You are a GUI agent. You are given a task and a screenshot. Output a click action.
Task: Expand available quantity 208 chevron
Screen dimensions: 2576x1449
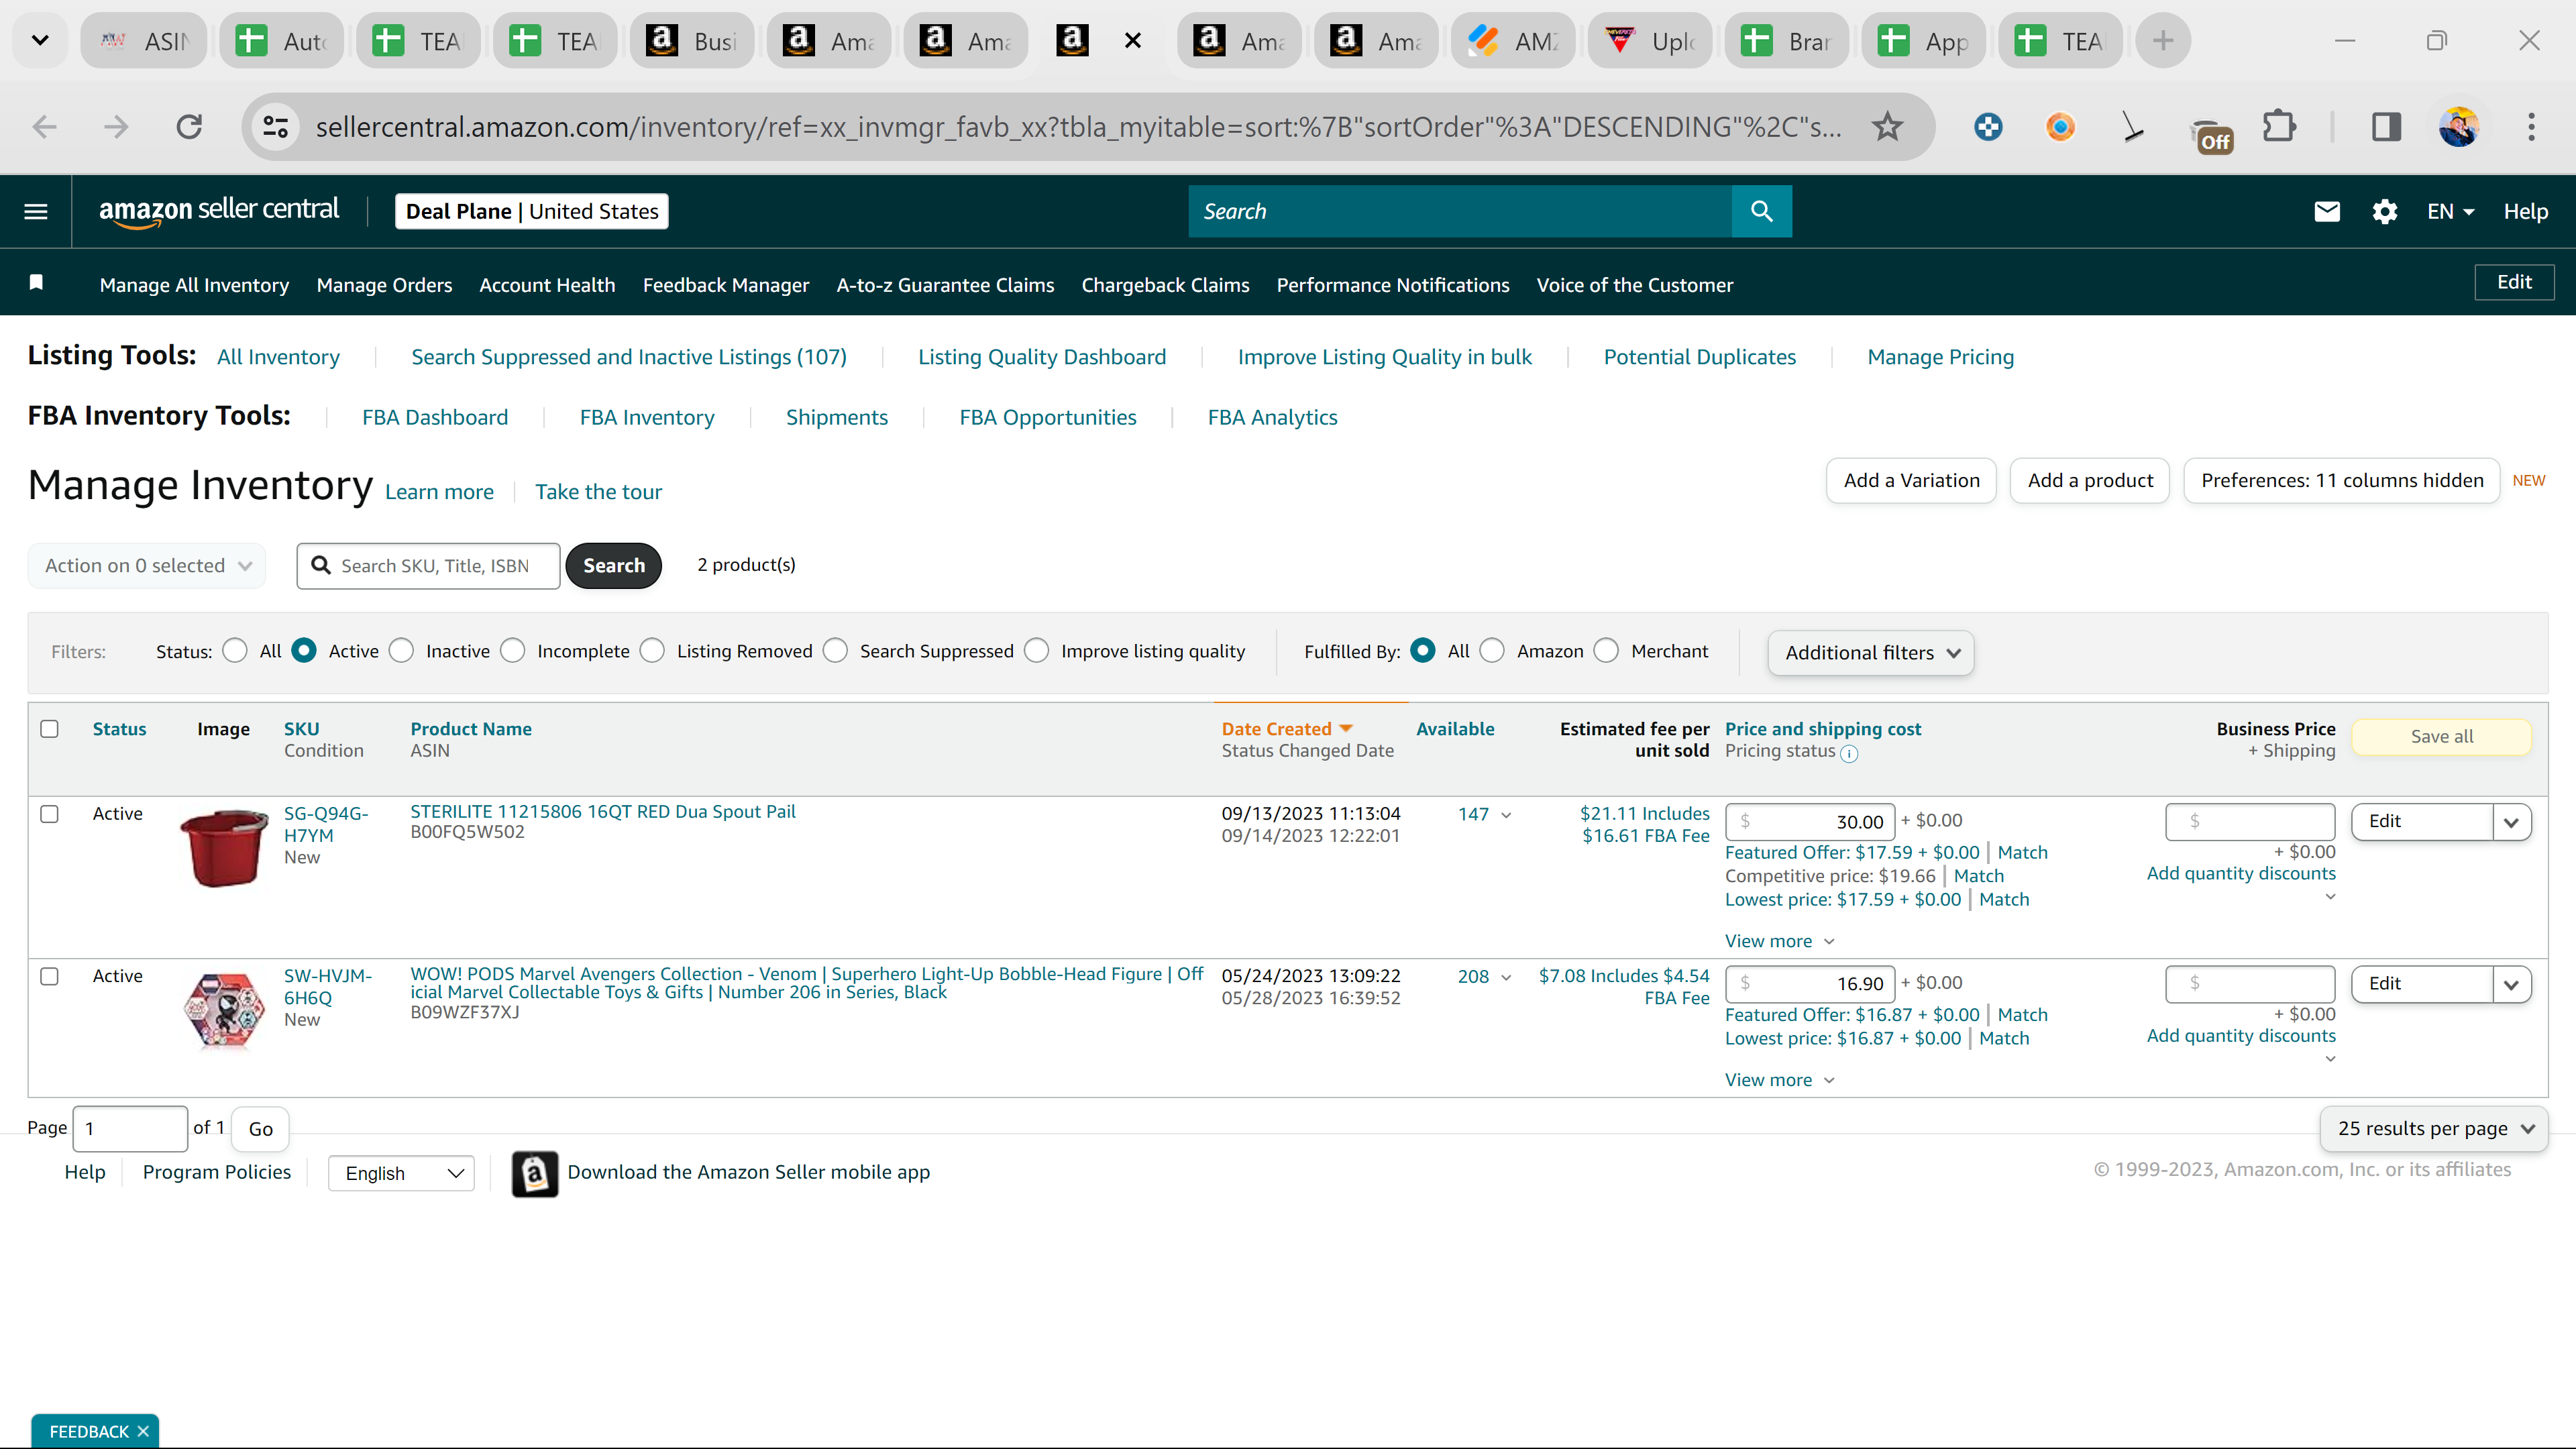pyautogui.click(x=1506, y=977)
